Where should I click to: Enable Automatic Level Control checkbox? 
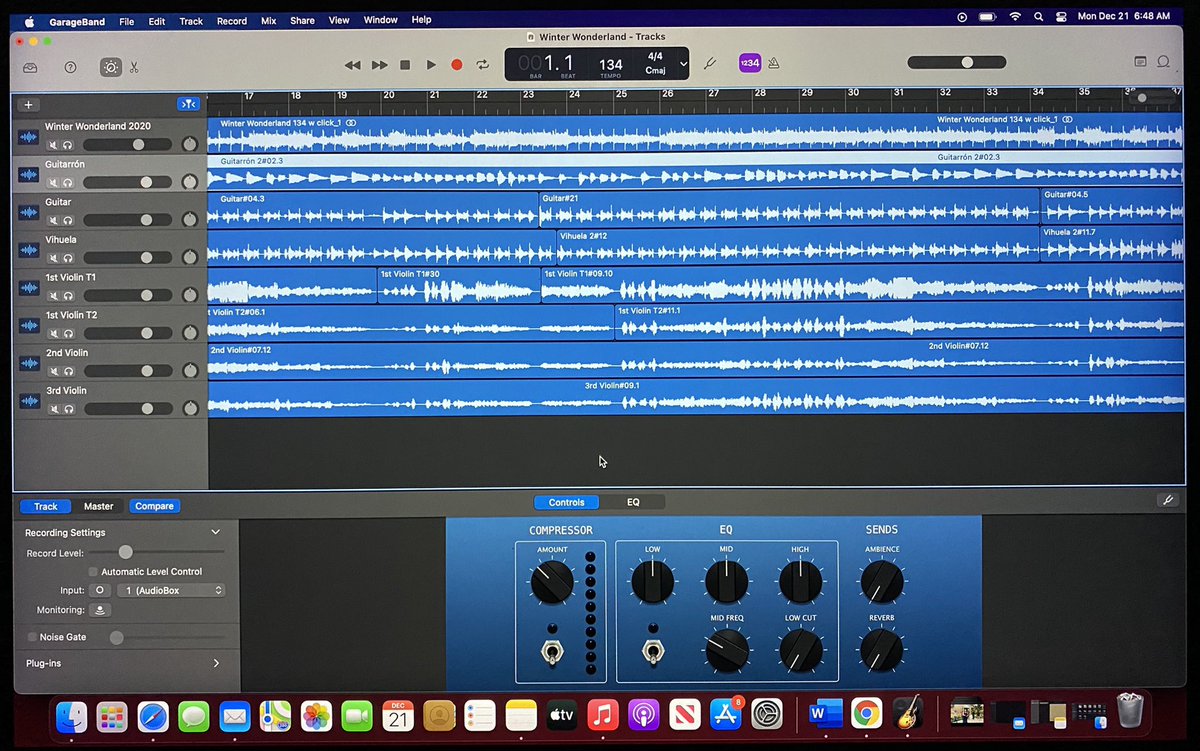click(x=93, y=572)
